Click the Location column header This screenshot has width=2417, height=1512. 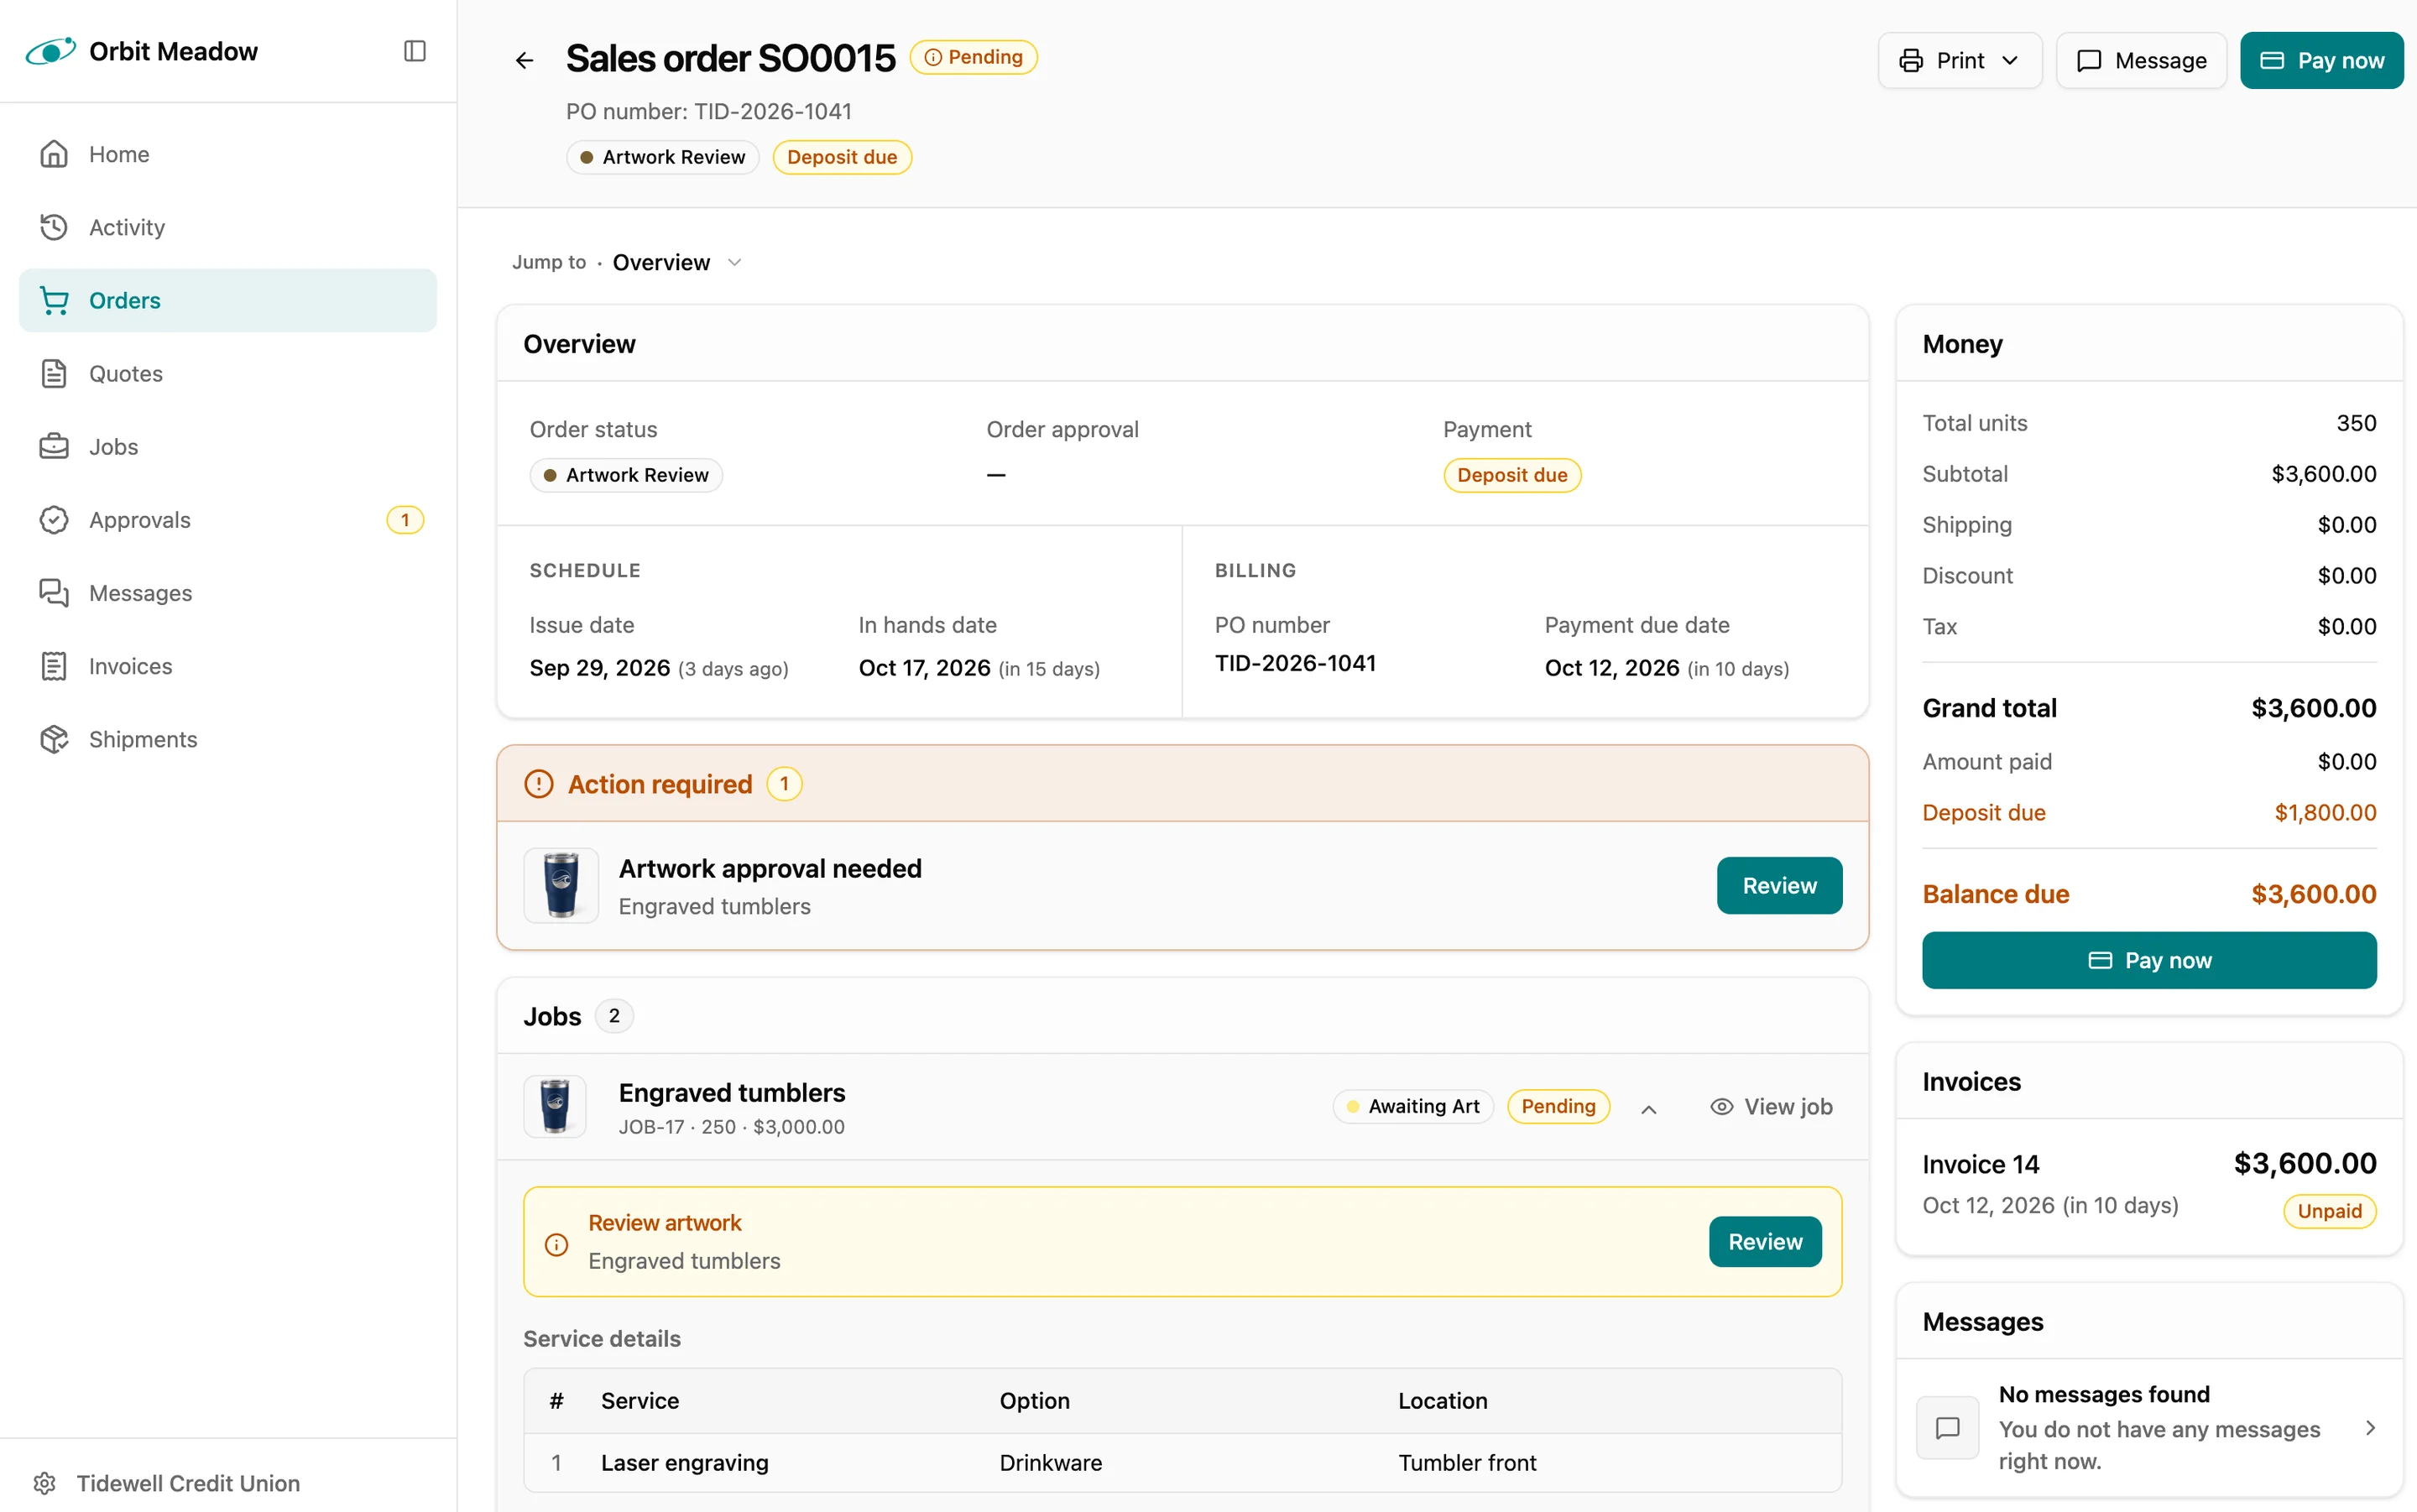pos(1442,1401)
